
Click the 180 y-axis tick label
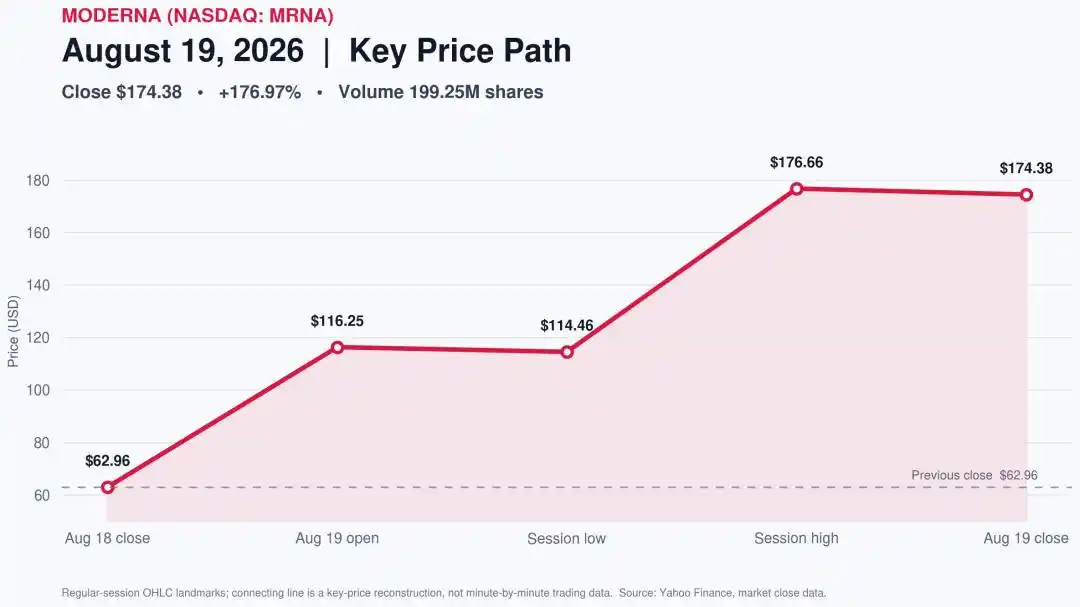[38, 181]
